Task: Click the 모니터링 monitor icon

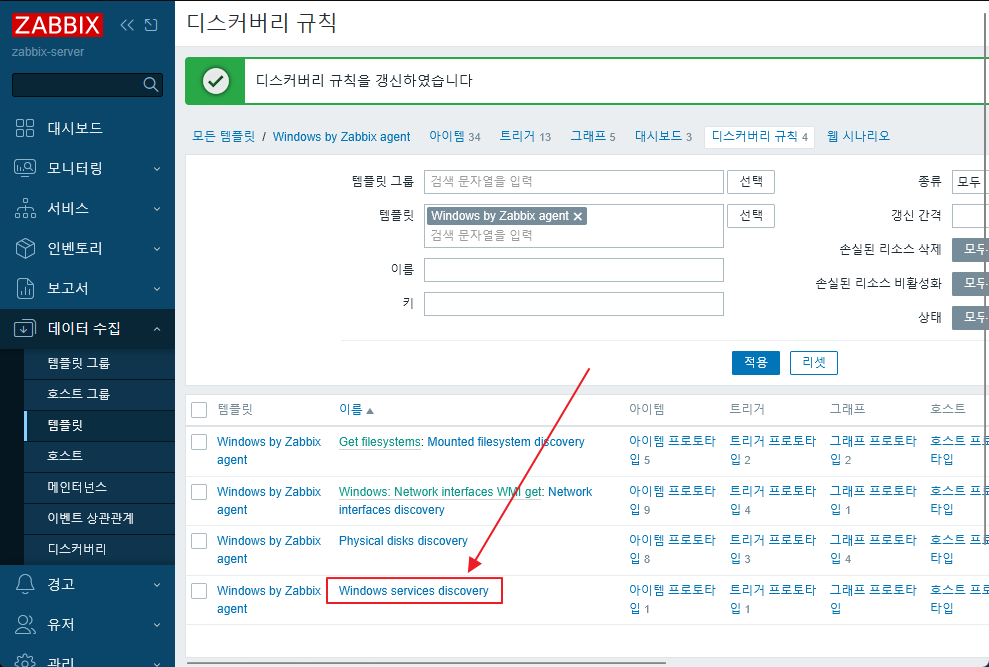Action: [x=25, y=168]
